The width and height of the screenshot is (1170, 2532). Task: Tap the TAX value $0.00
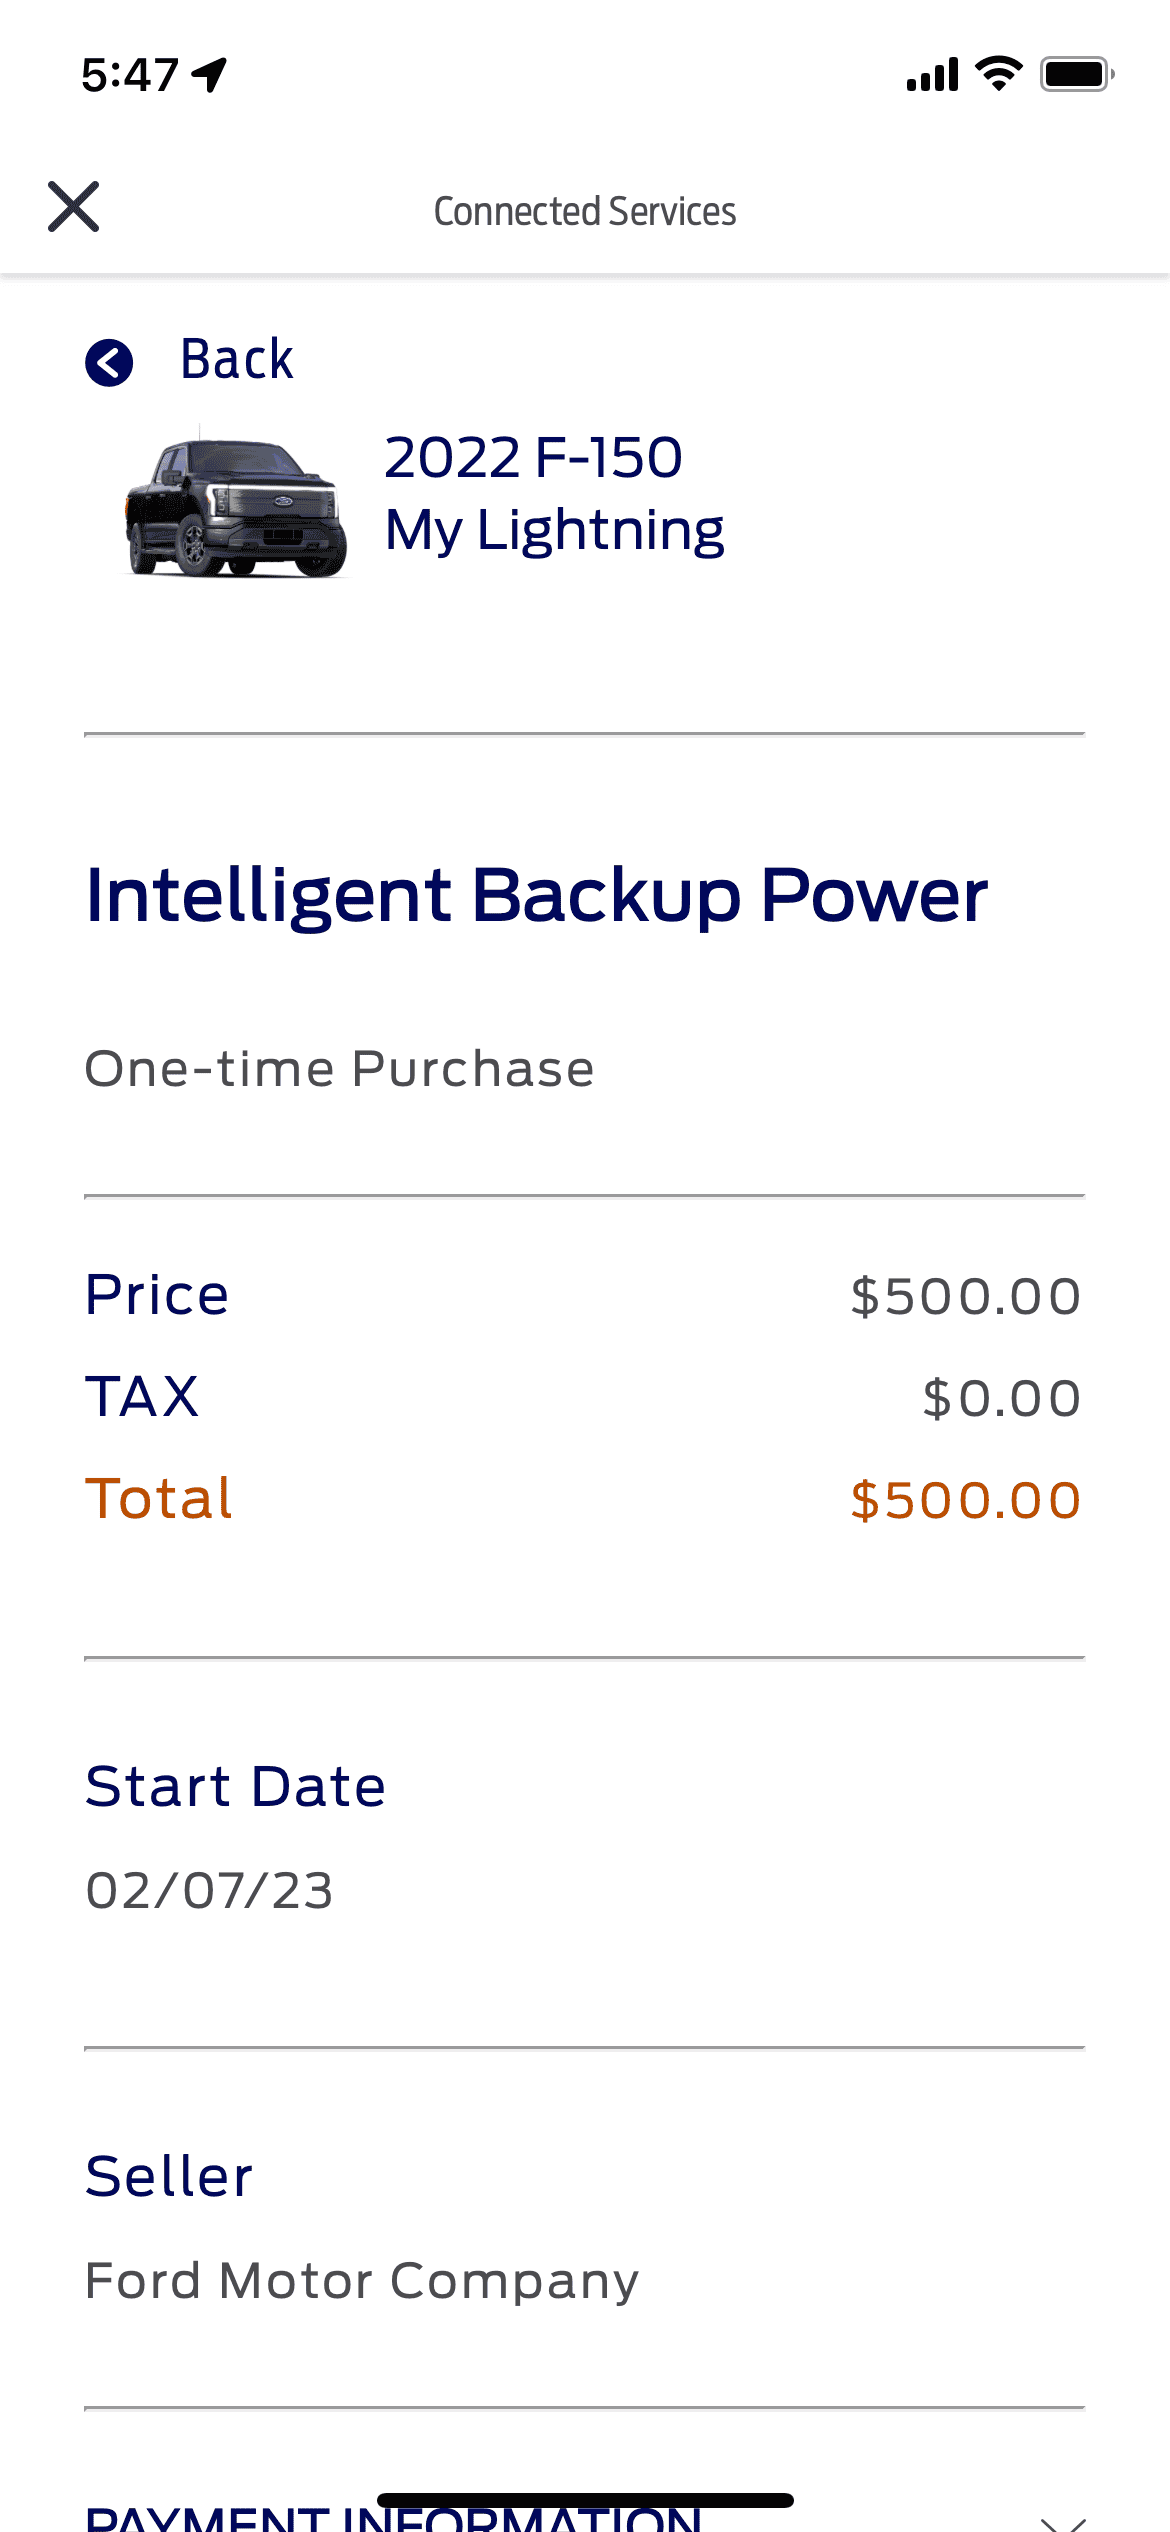click(1001, 1398)
